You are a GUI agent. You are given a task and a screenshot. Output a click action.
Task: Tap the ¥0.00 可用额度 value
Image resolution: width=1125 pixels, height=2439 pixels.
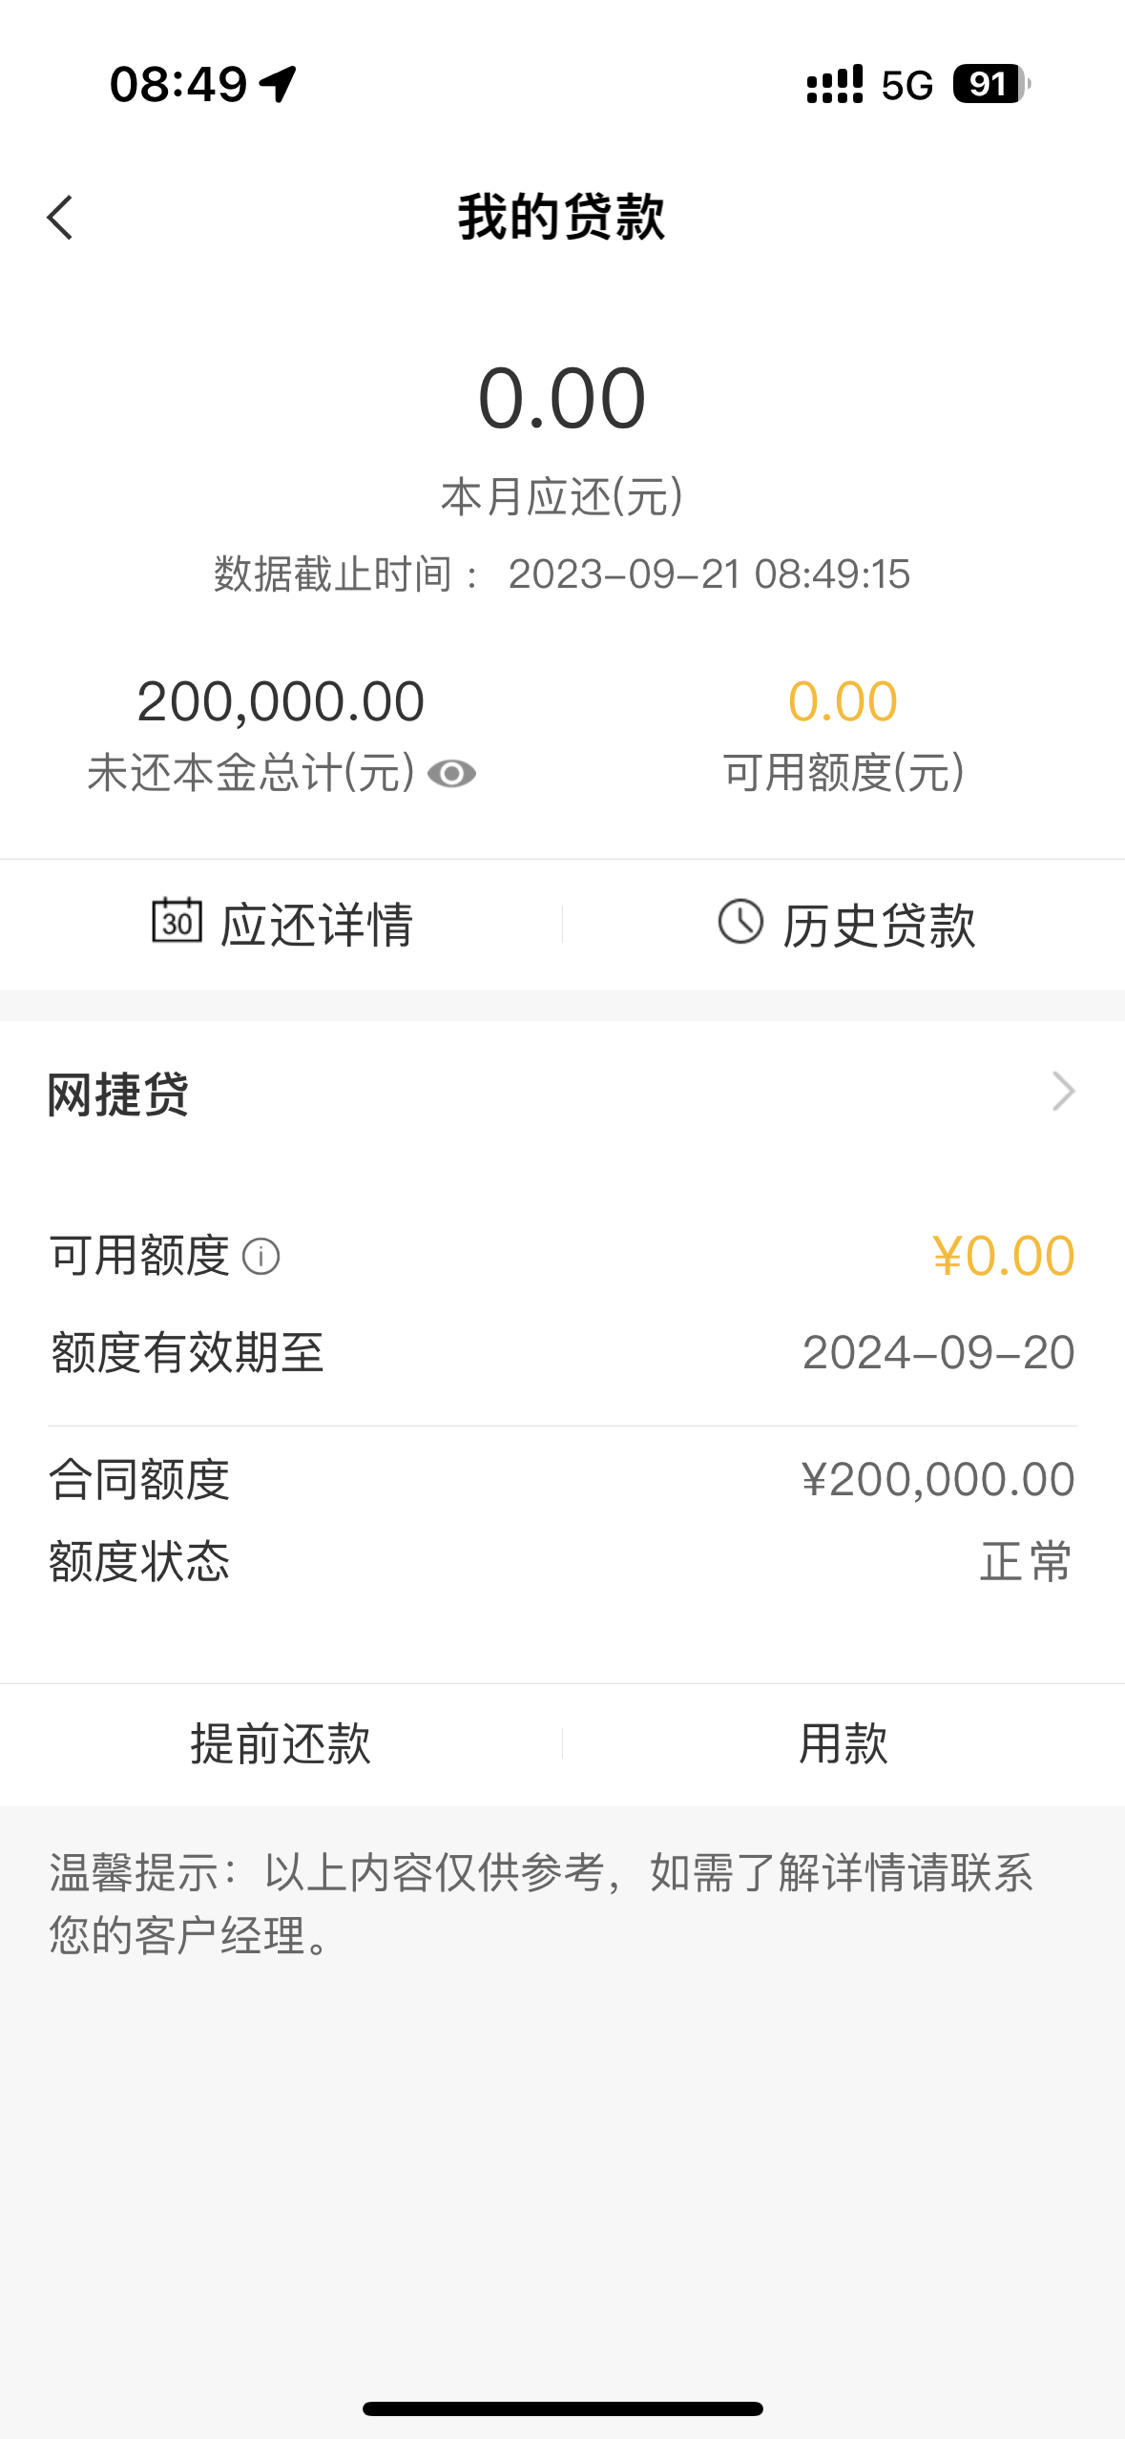[1003, 1256]
